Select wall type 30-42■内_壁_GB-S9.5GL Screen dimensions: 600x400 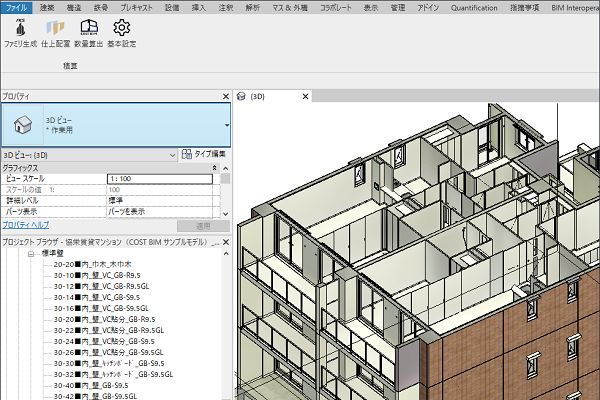[95, 396]
